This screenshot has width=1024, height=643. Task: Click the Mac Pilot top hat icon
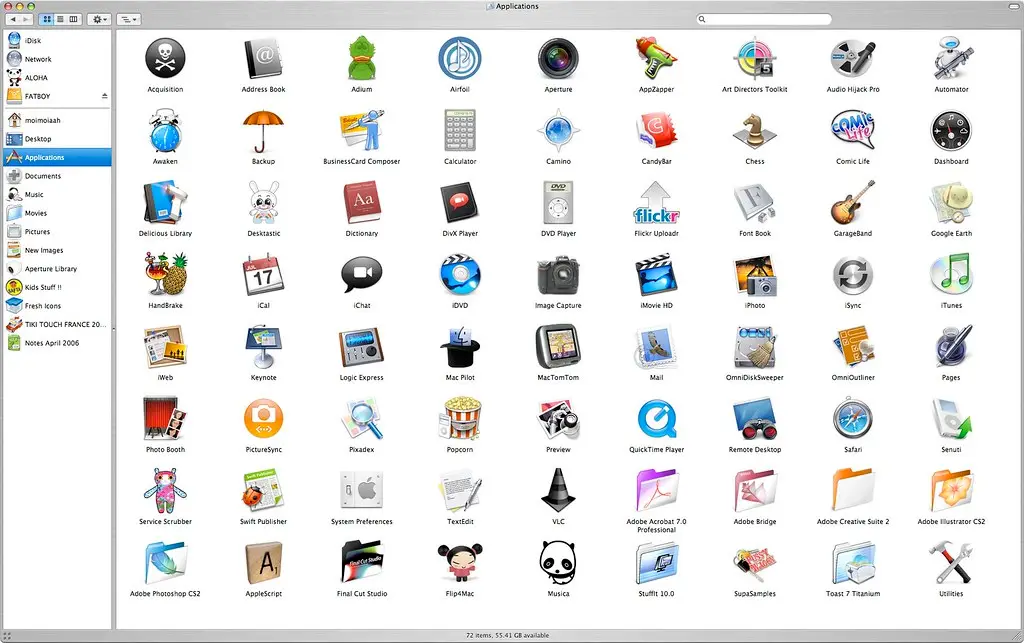tap(460, 347)
